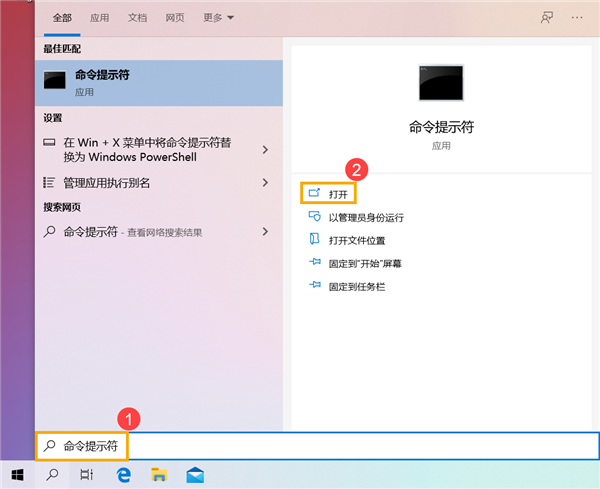Click the Windows Start button
This screenshot has width=600, height=489.
click(x=17, y=474)
